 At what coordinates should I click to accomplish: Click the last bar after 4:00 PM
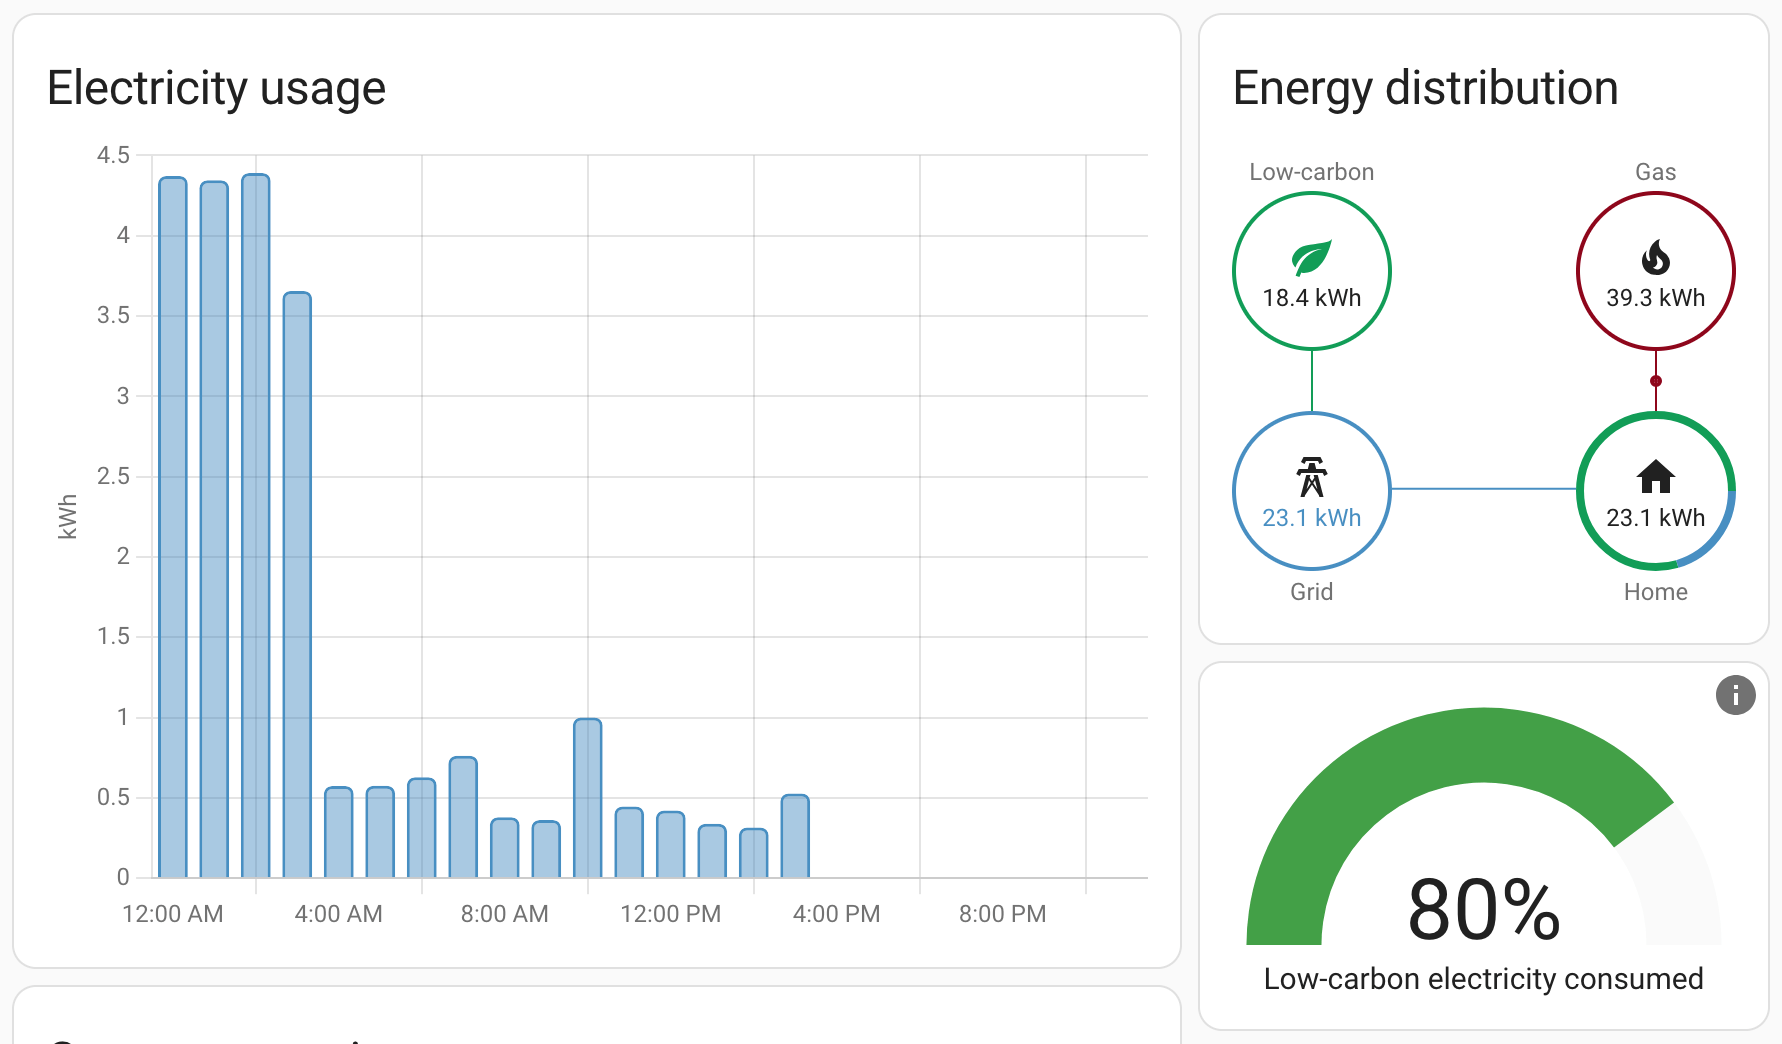795,836
